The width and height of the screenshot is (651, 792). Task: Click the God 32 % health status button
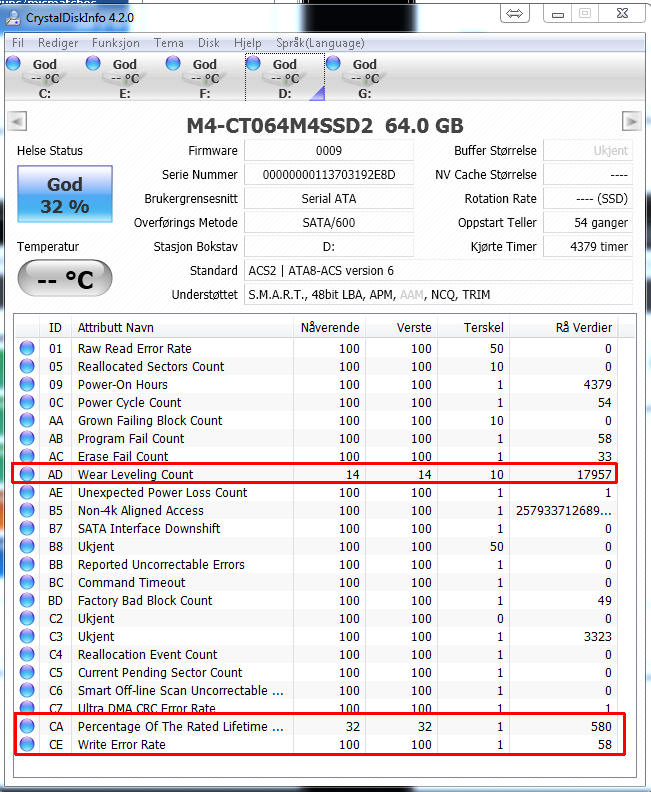point(65,194)
